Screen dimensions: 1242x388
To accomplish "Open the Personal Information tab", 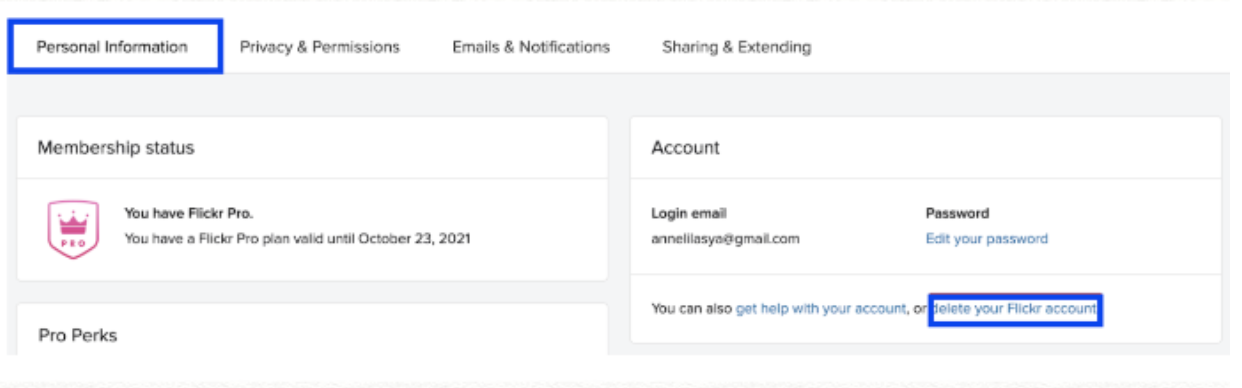I will pos(112,47).
